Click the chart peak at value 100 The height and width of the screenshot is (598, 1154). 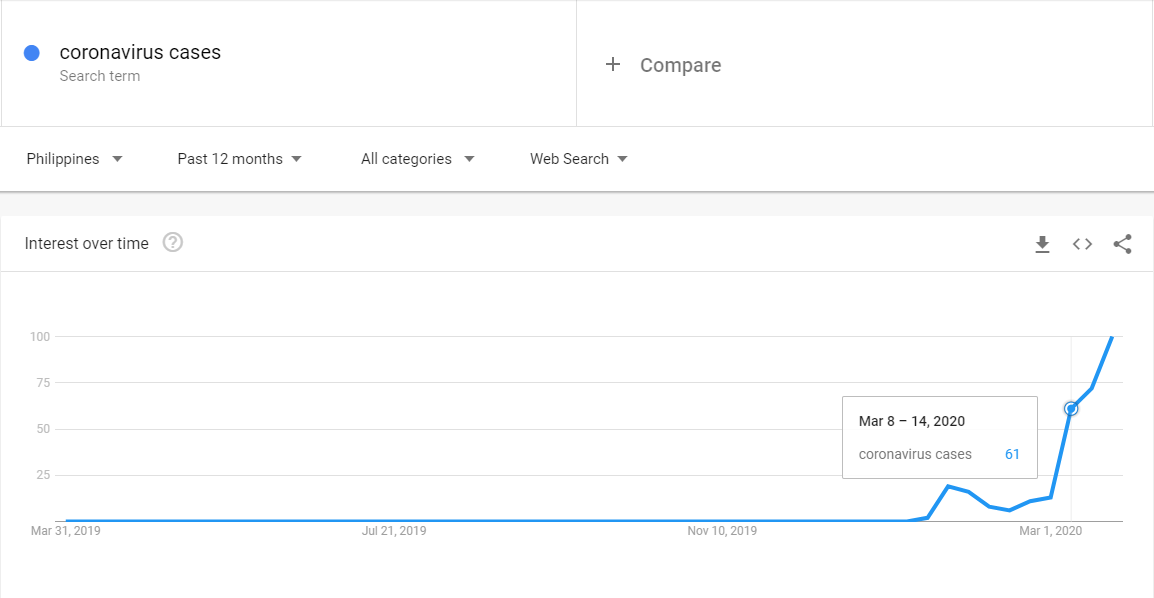click(x=1112, y=337)
